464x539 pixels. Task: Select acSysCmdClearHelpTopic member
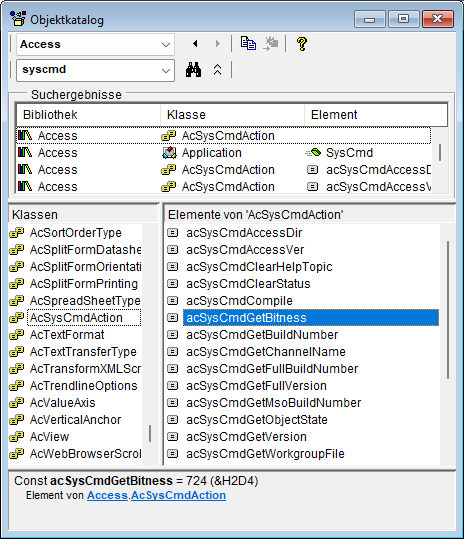click(259, 267)
